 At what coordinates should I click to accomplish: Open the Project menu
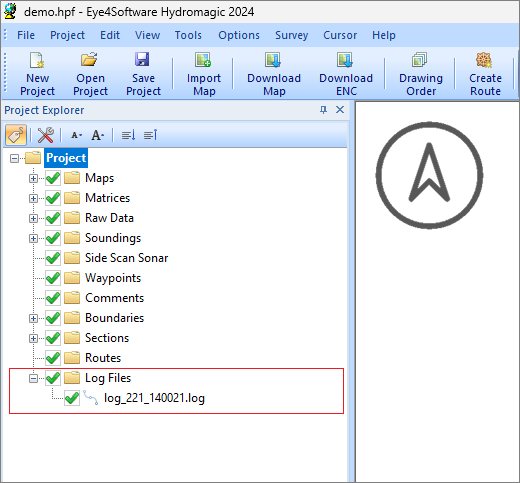point(67,35)
